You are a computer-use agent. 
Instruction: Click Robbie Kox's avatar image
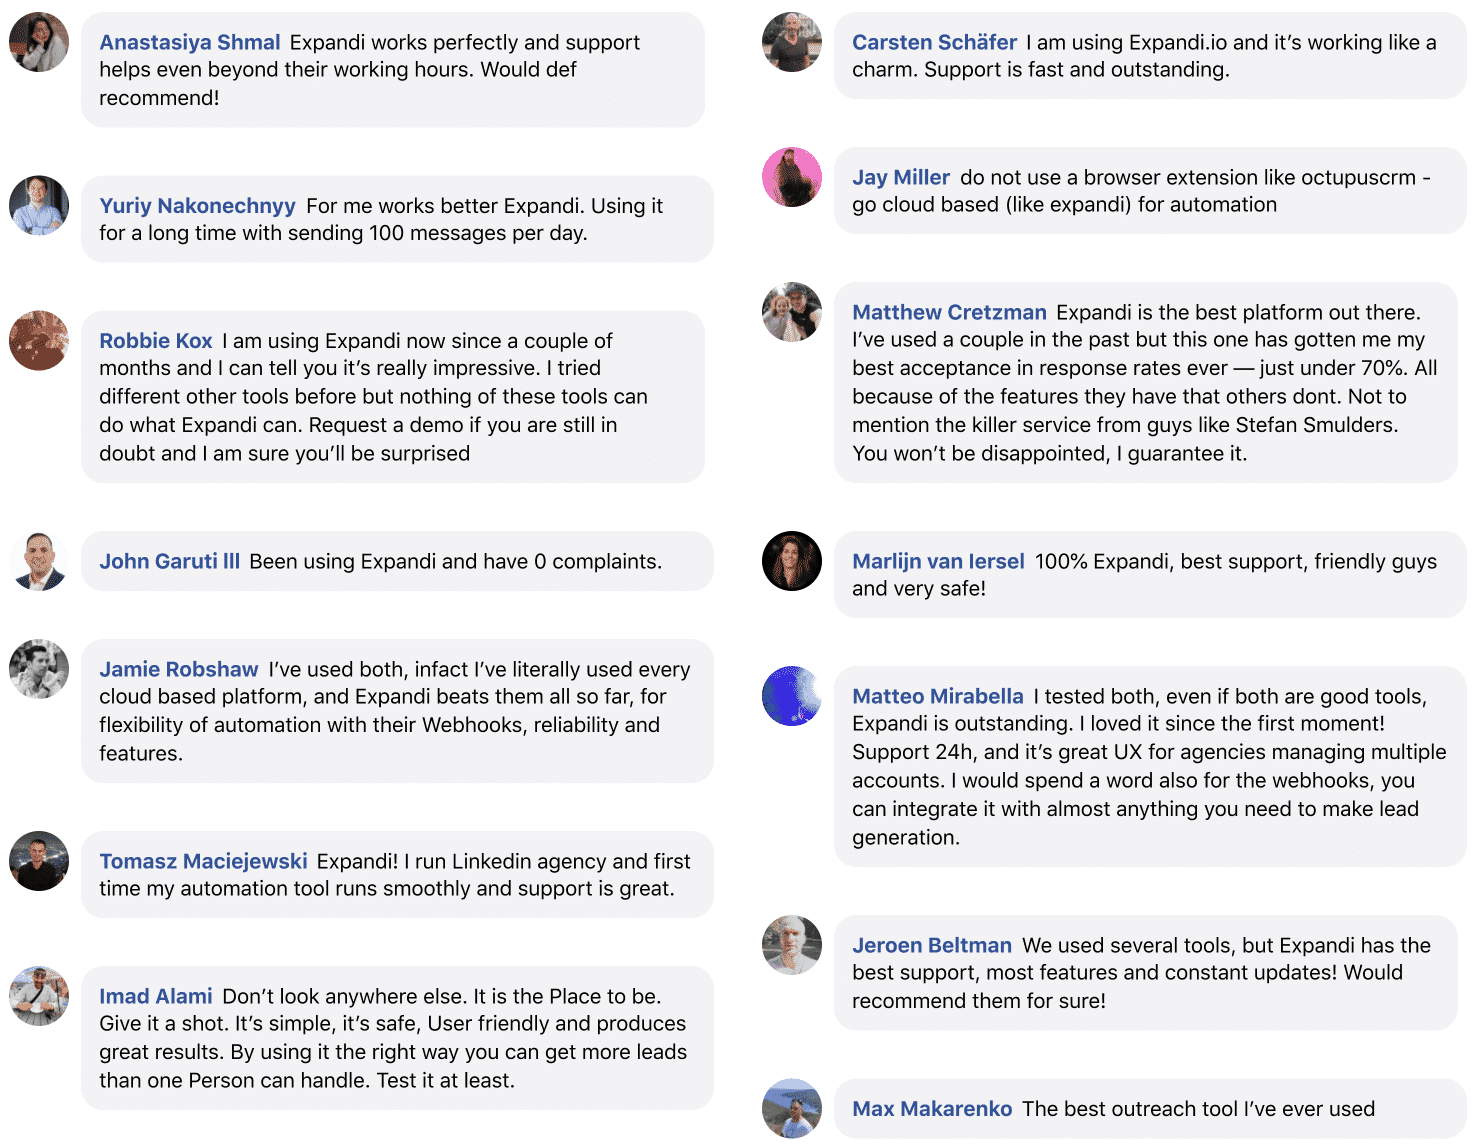(39, 340)
